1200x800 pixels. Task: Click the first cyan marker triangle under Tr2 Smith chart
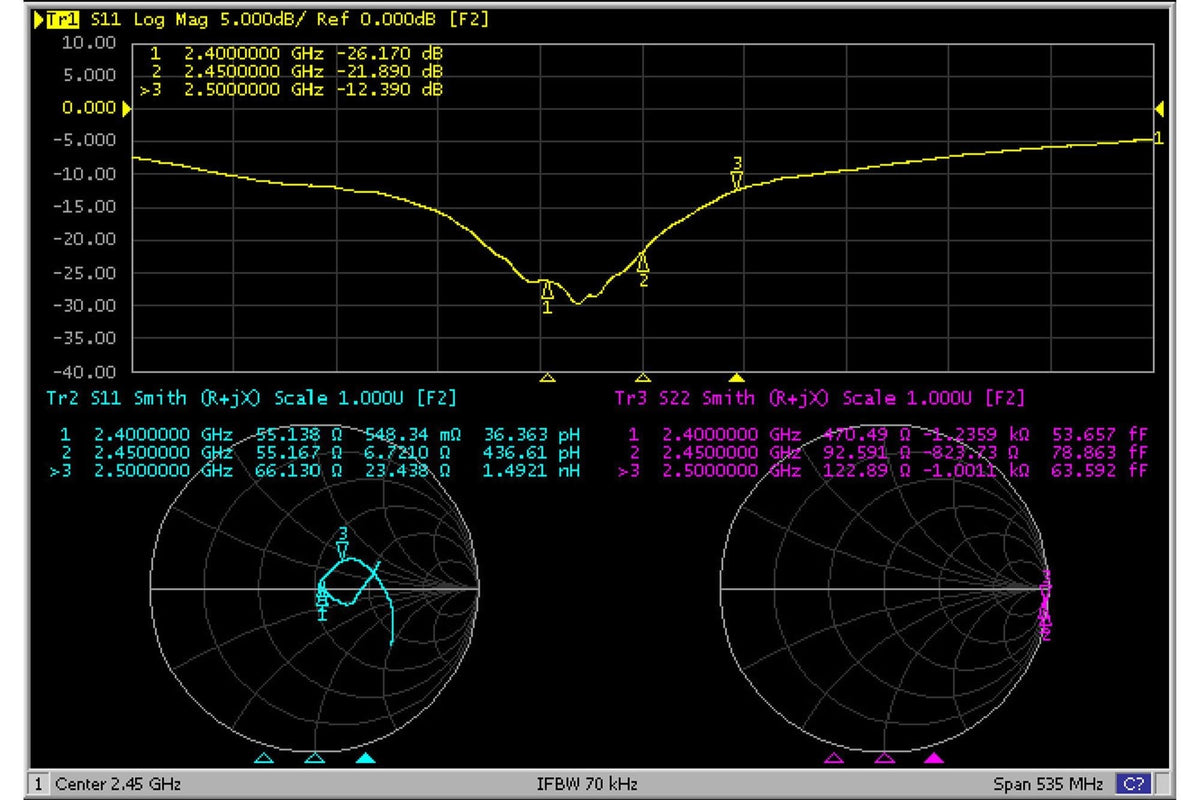point(263,759)
